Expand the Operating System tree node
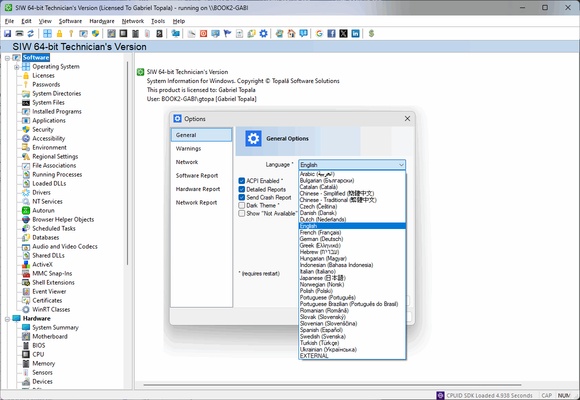 coord(17,67)
